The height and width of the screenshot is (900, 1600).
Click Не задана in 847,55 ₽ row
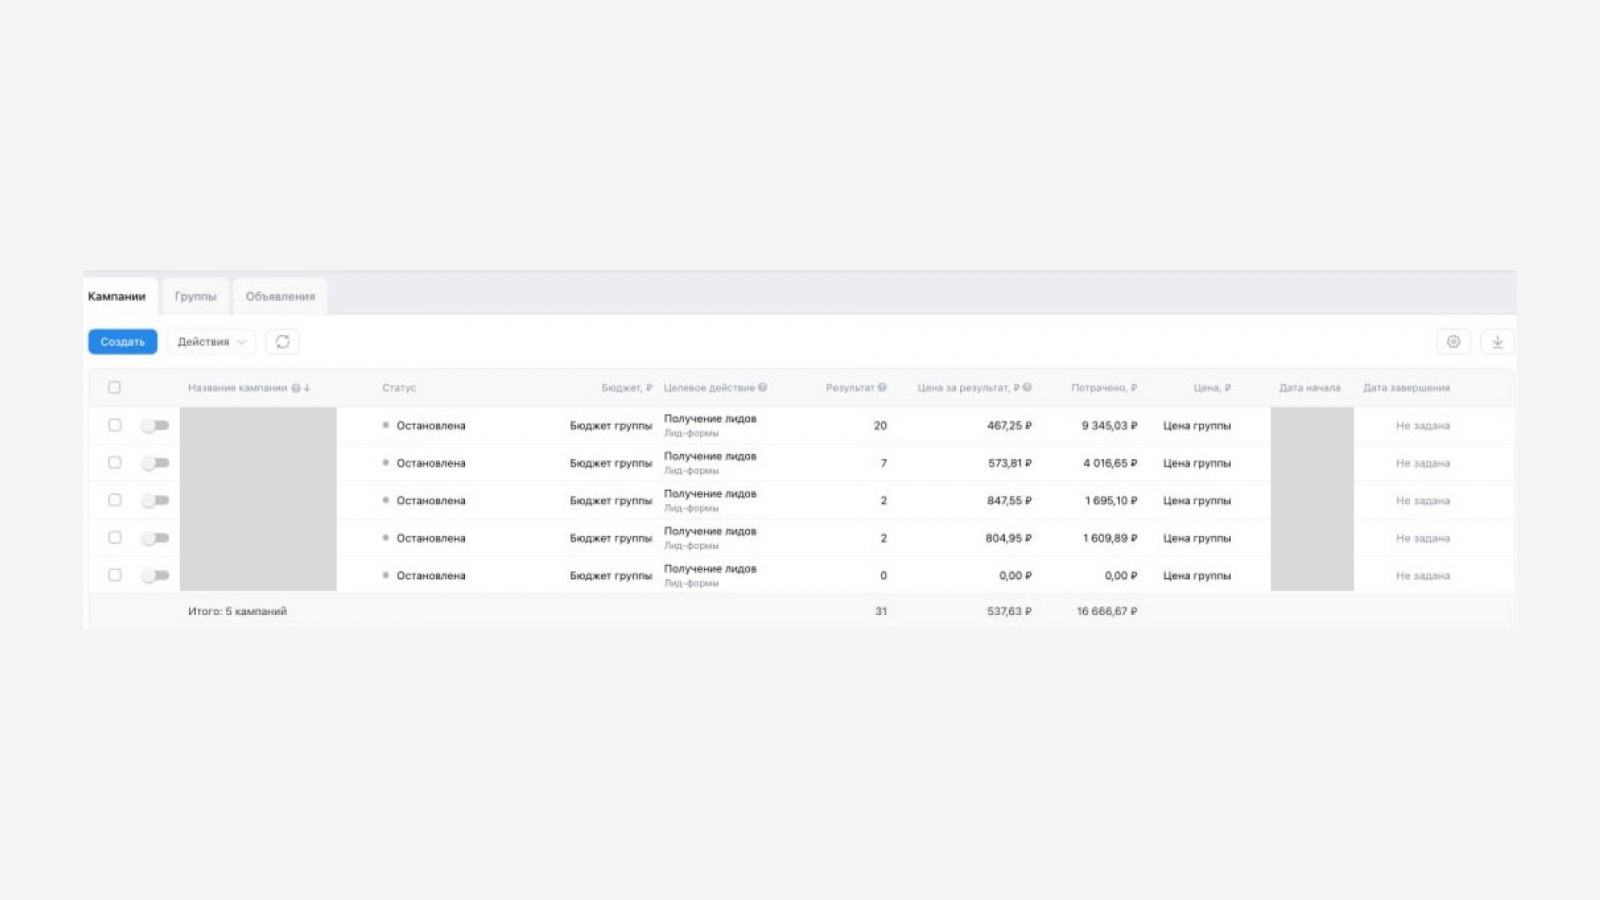coord(1423,501)
